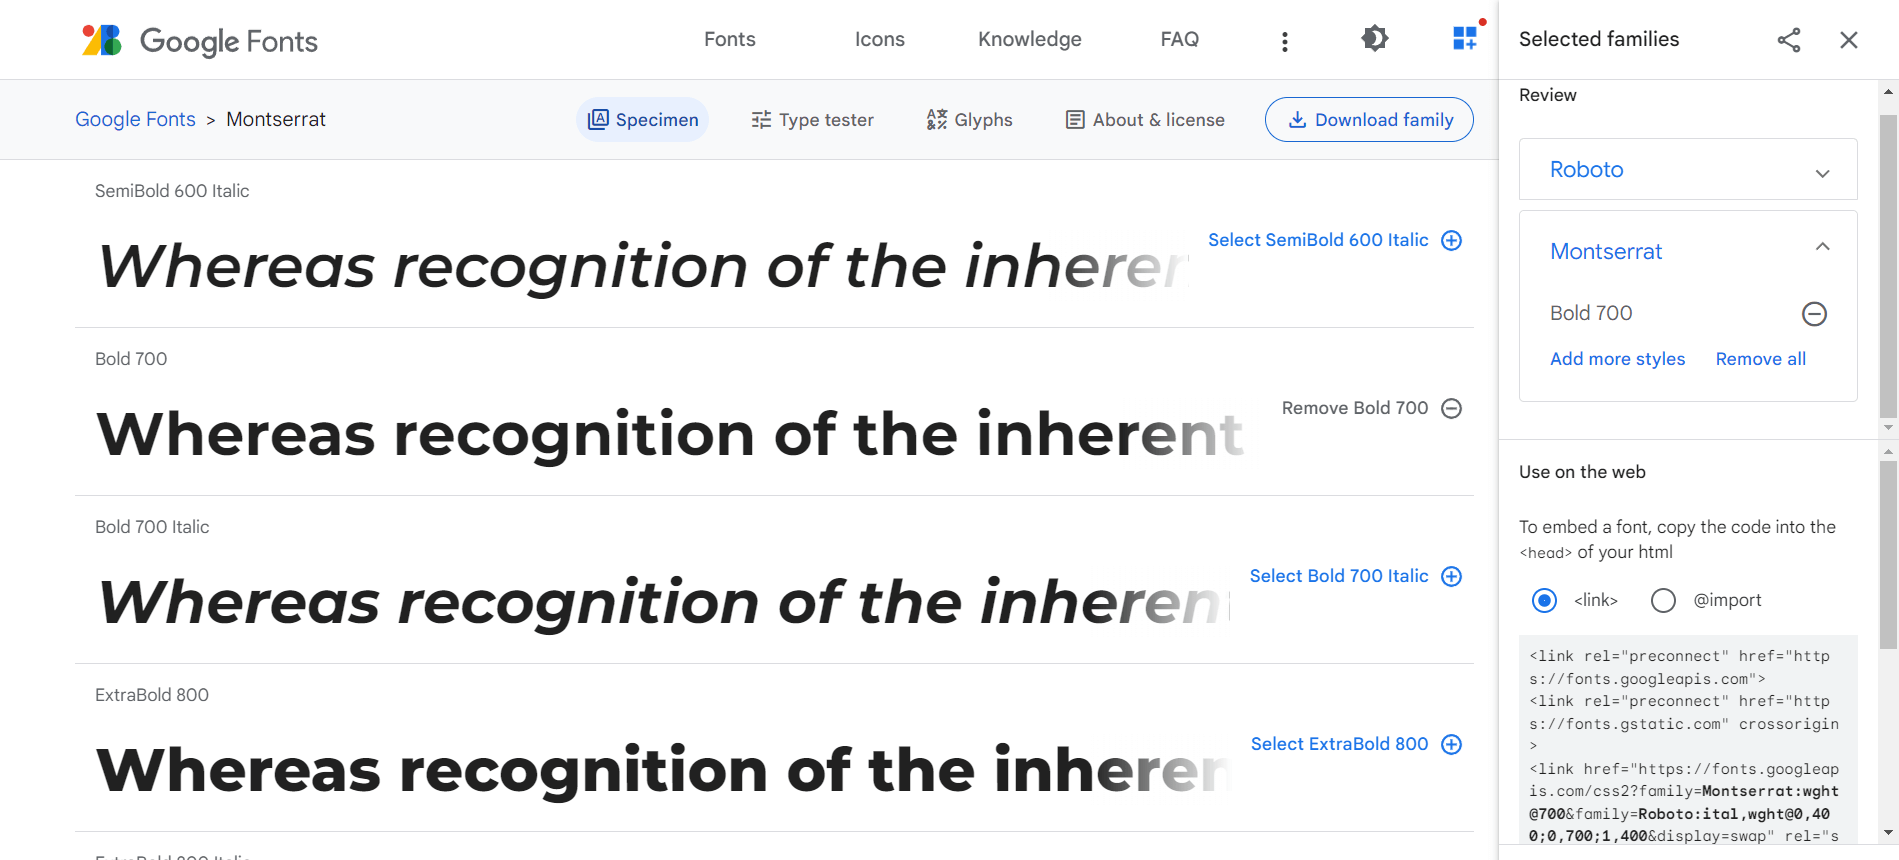This screenshot has height=860, width=1899.
Task: Remove Bold 700 in the specimen list
Action: pyautogui.click(x=1452, y=408)
